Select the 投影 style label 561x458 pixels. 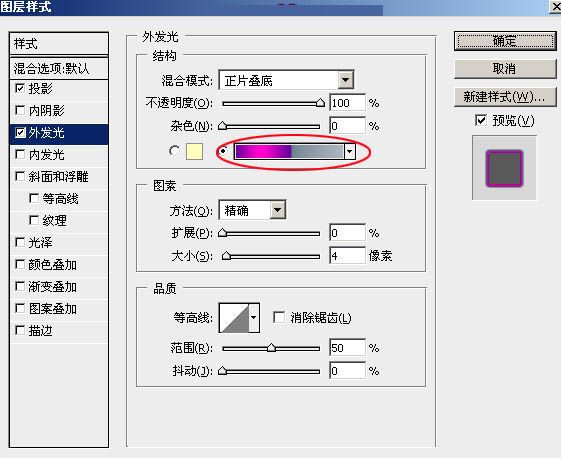coord(40,88)
